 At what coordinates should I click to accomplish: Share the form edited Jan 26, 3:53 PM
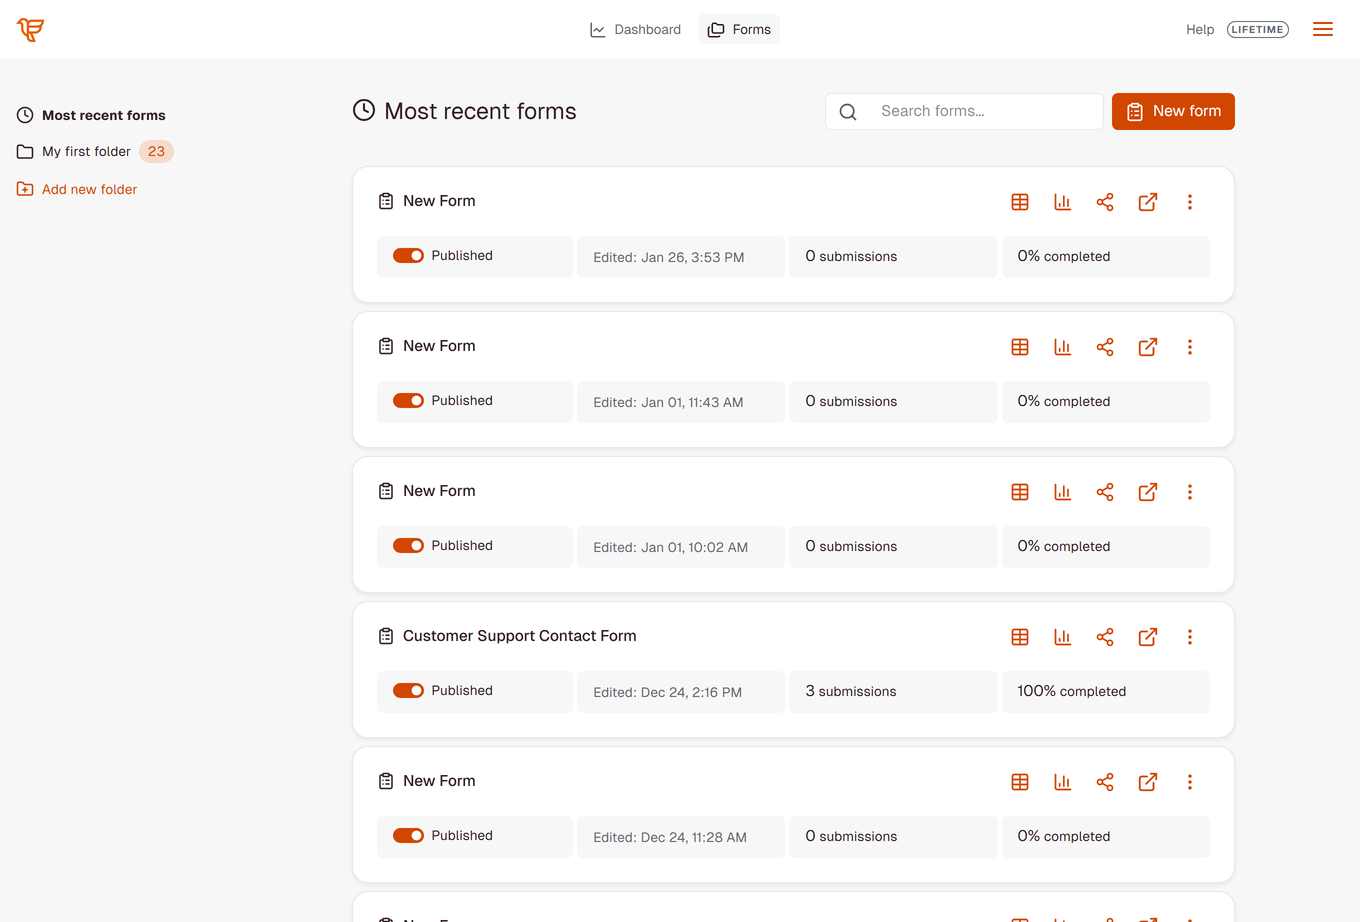(1105, 202)
